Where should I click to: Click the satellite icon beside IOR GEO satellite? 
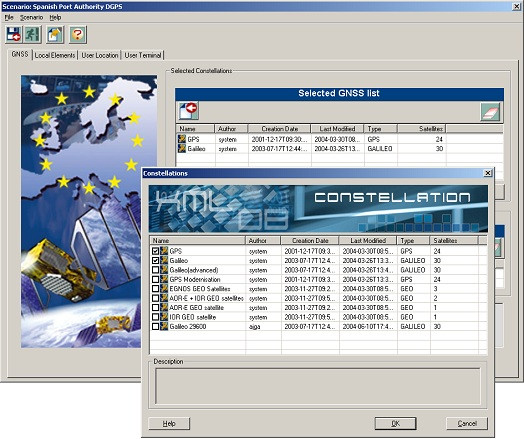164,317
